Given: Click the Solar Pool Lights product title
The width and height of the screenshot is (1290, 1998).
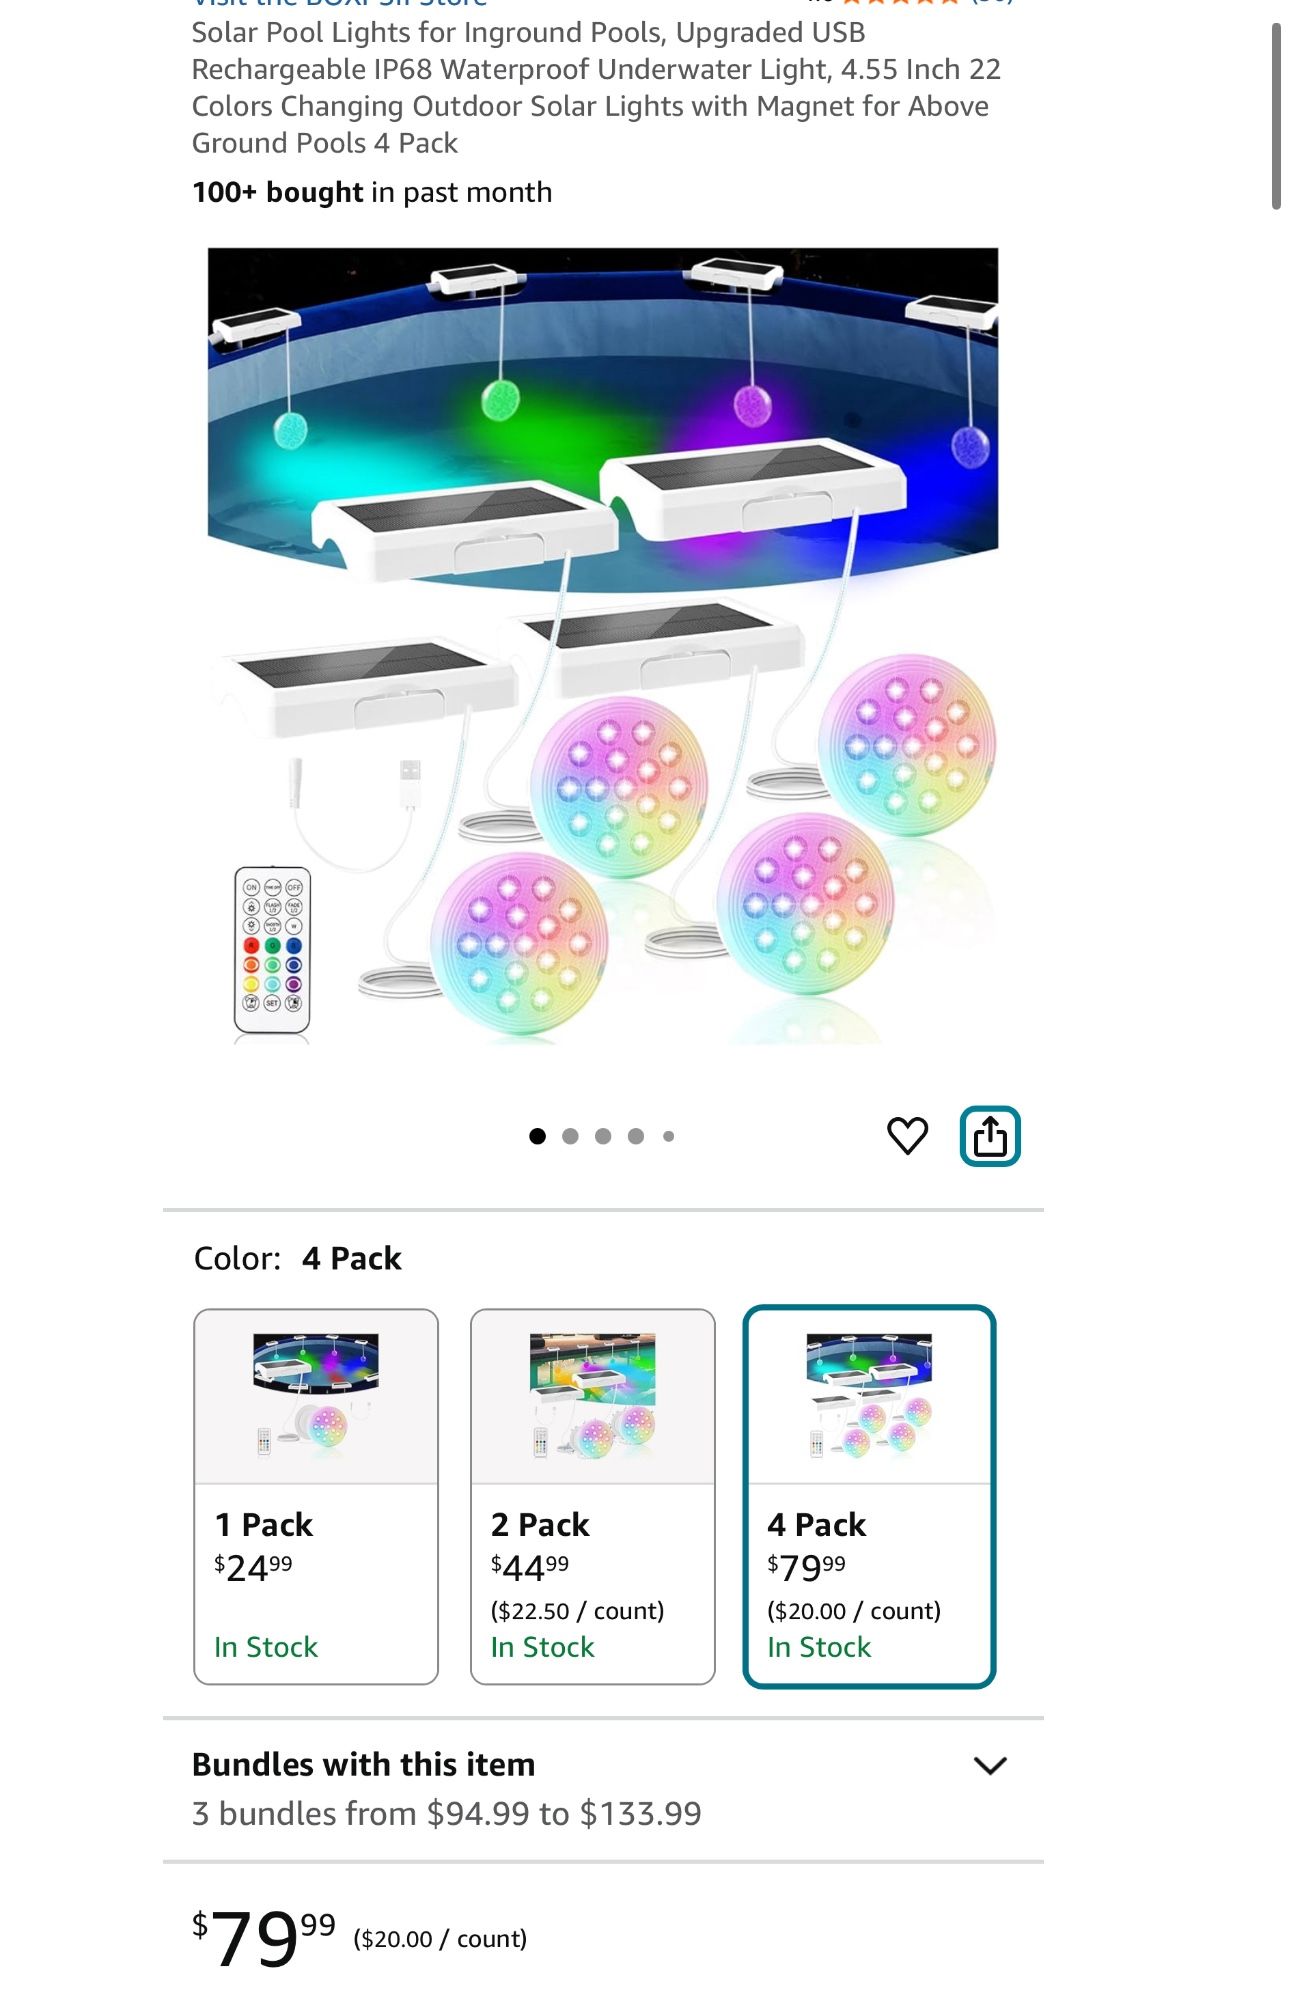Looking at the screenshot, I should (596, 88).
